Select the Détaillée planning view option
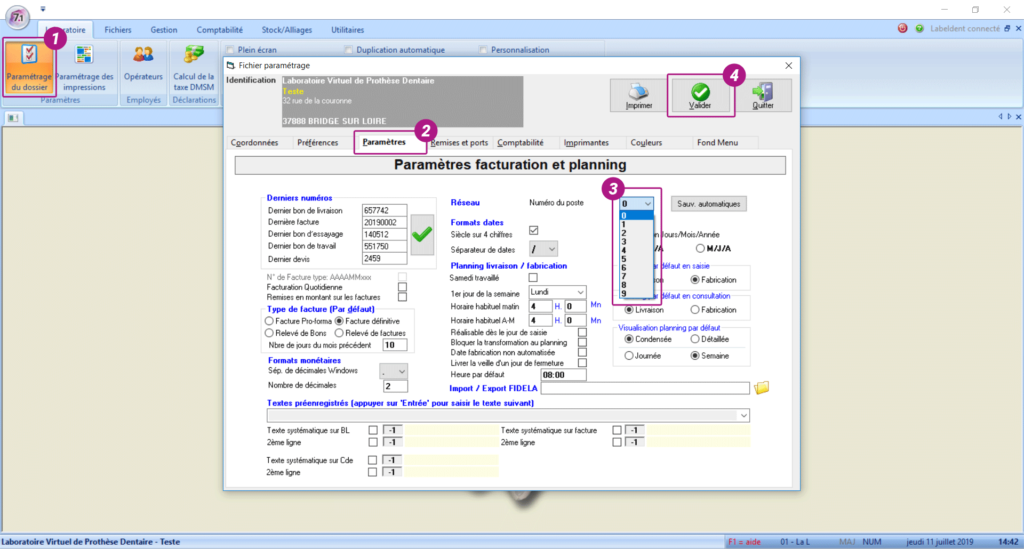 tap(695, 339)
